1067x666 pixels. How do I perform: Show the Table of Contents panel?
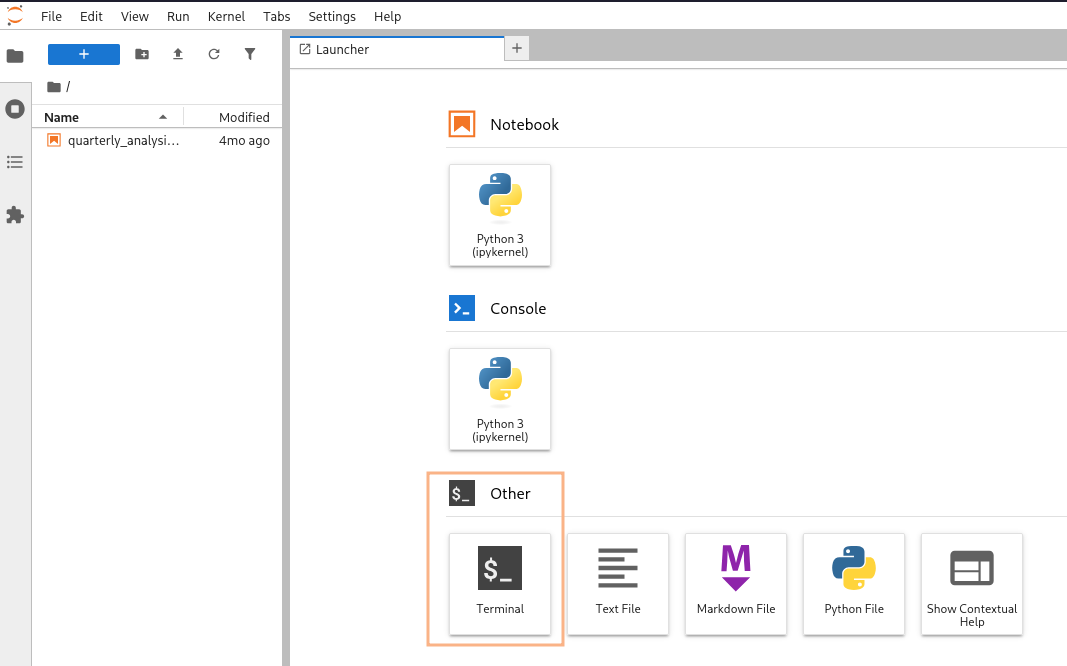(15, 162)
